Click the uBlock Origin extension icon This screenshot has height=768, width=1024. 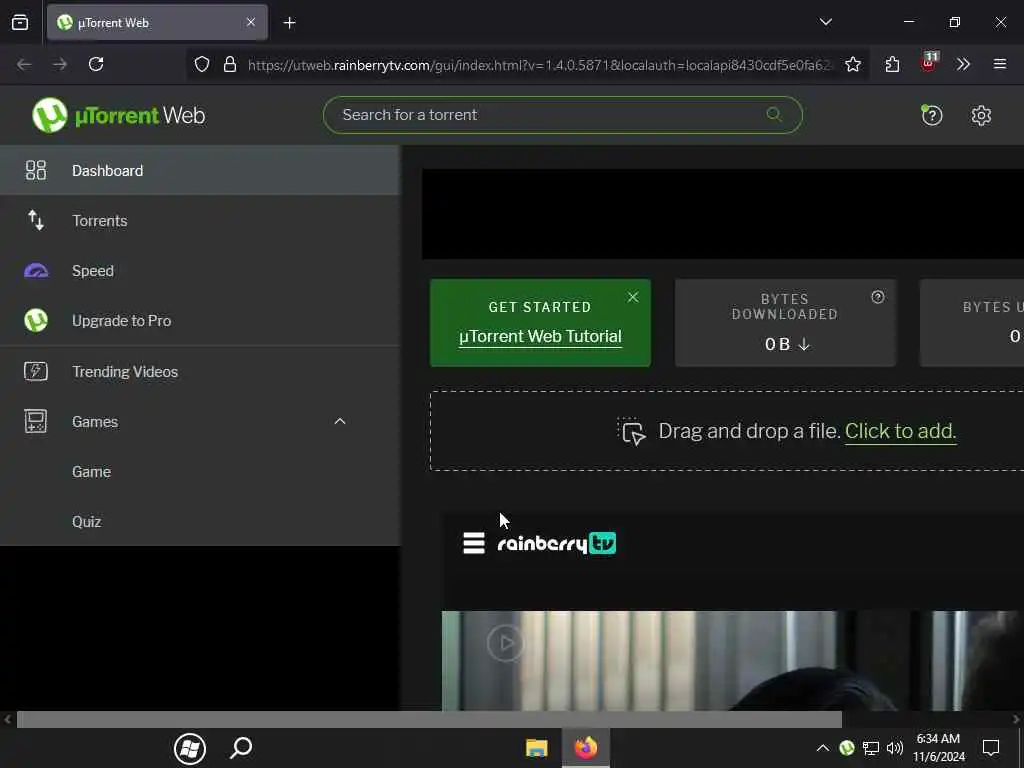[x=928, y=63]
